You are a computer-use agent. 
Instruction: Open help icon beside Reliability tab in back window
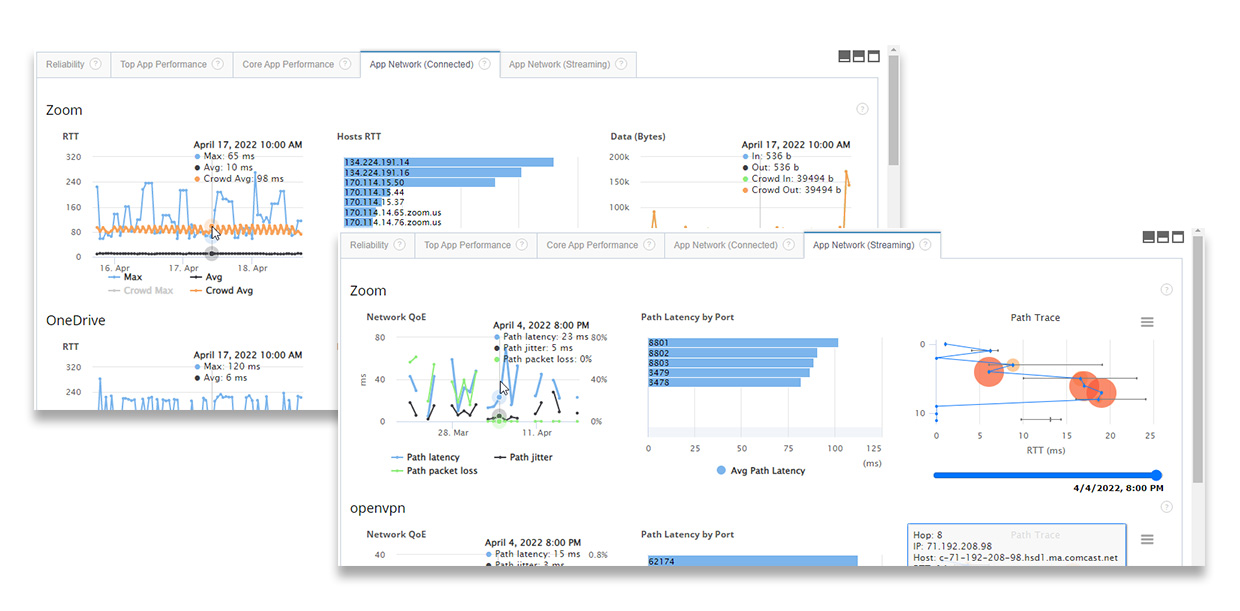pyautogui.click(x=96, y=64)
